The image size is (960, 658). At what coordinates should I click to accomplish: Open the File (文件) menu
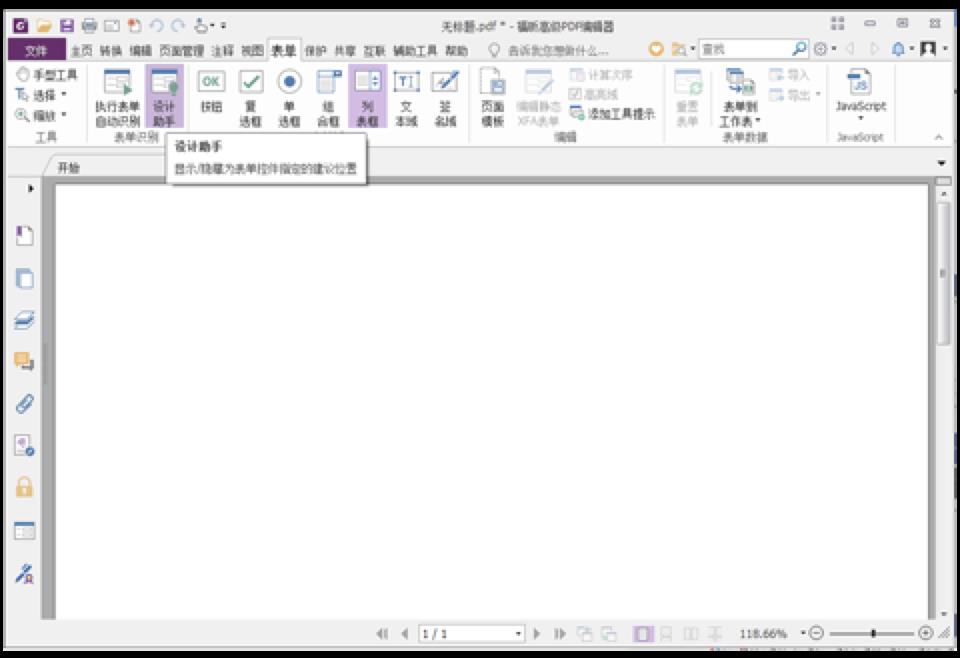pos(36,50)
